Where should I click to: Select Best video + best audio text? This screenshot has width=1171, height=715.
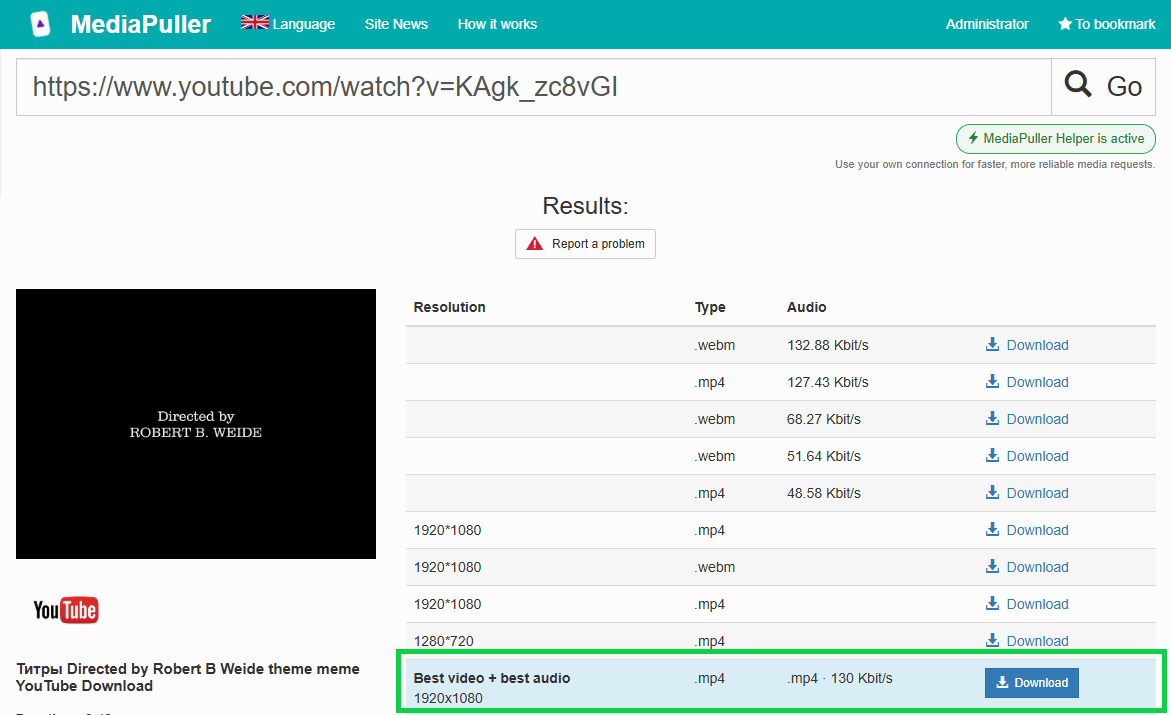(x=491, y=678)
